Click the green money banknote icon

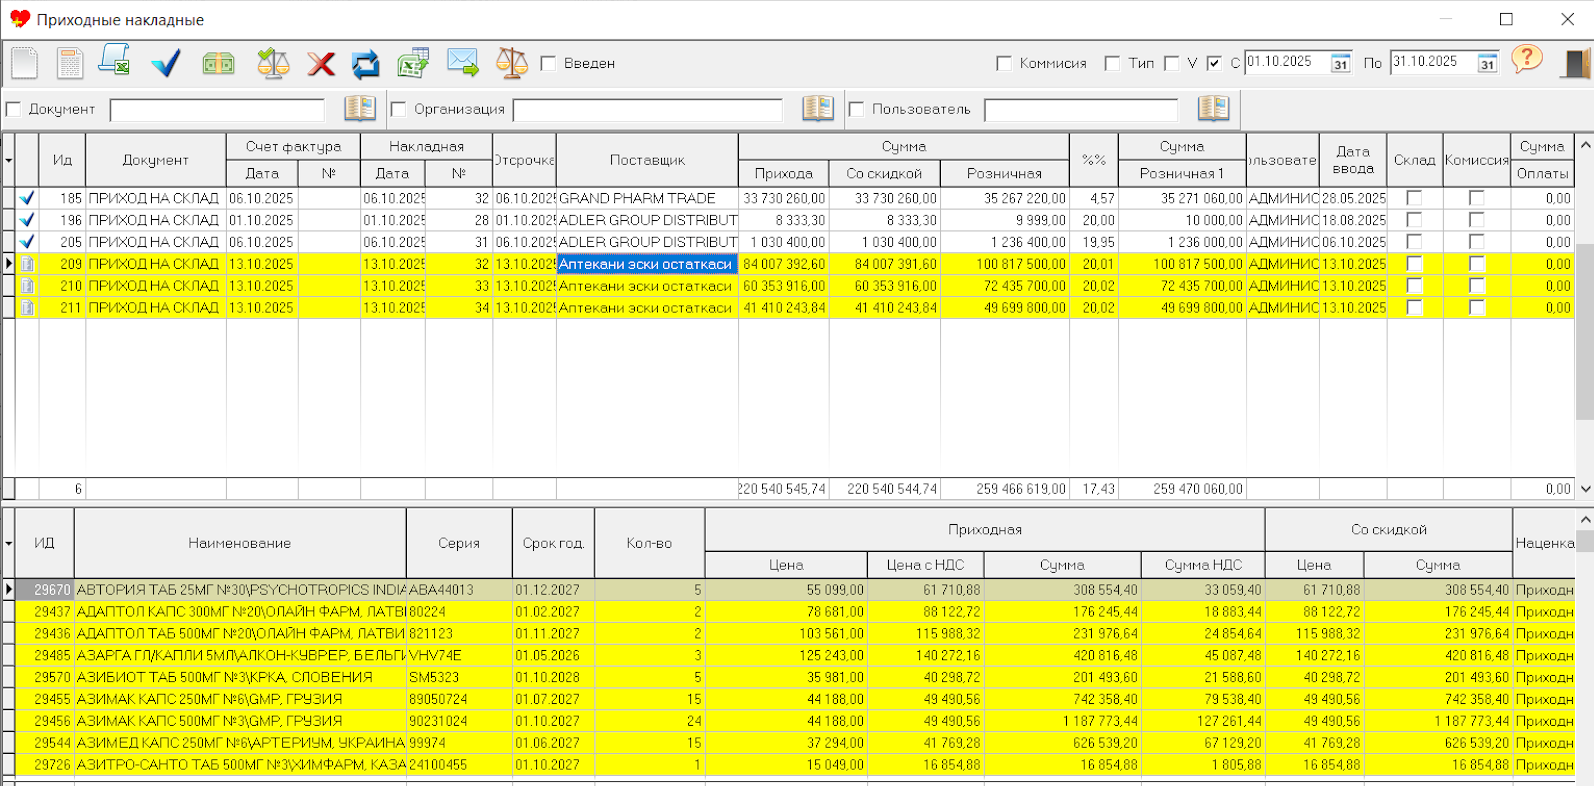point(218,64)
